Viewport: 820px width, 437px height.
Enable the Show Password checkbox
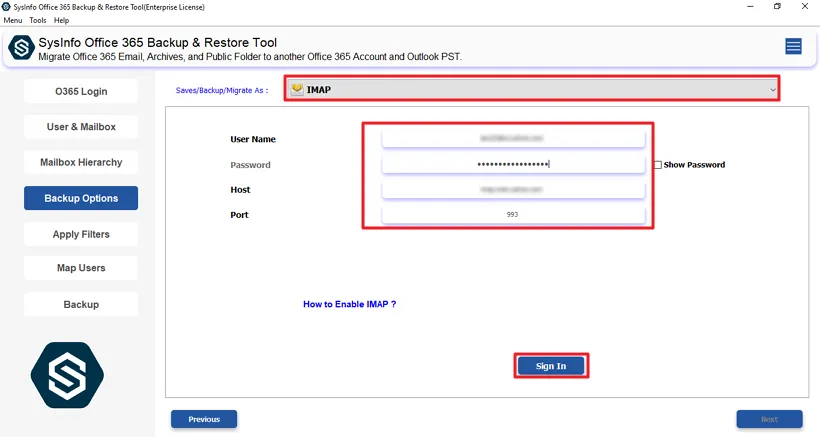(658, 165)
